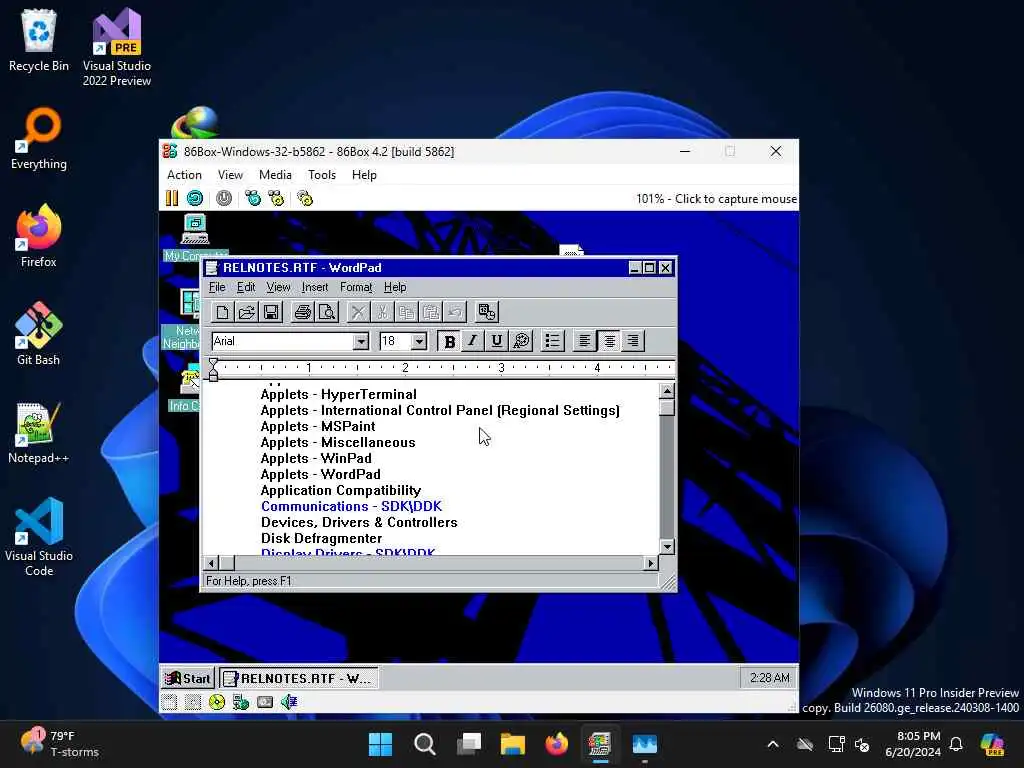Open Print Preview in WordPad toolbar
1024x768 pixels.
[x=327, y=312]
